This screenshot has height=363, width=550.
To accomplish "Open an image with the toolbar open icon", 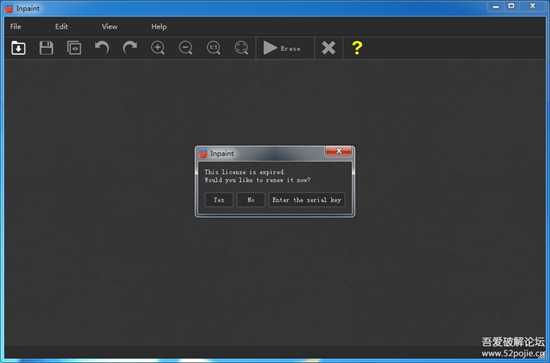I will 18,48.
